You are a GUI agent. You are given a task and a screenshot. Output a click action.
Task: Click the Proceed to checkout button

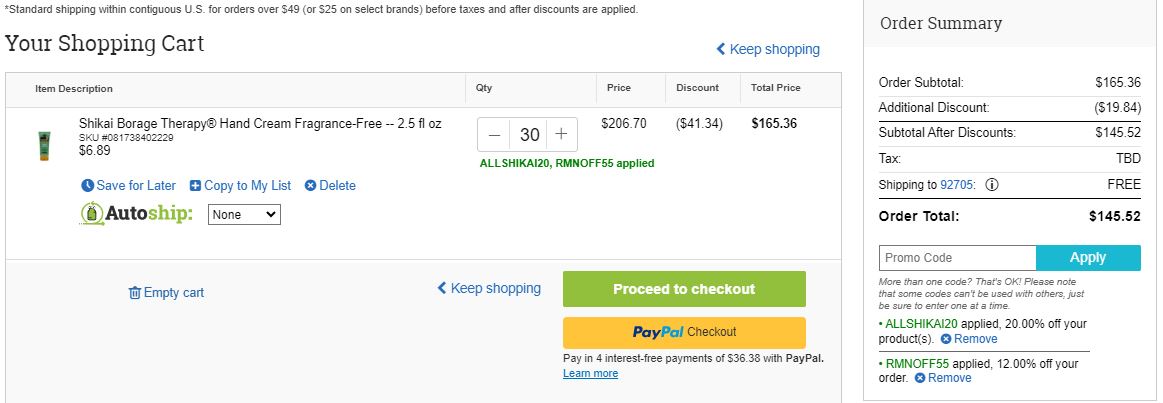click(684, 289)
